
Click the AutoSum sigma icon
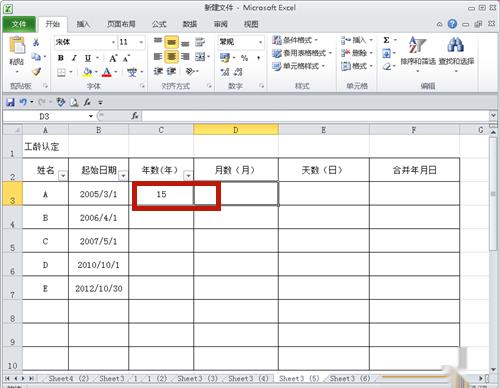386,40
